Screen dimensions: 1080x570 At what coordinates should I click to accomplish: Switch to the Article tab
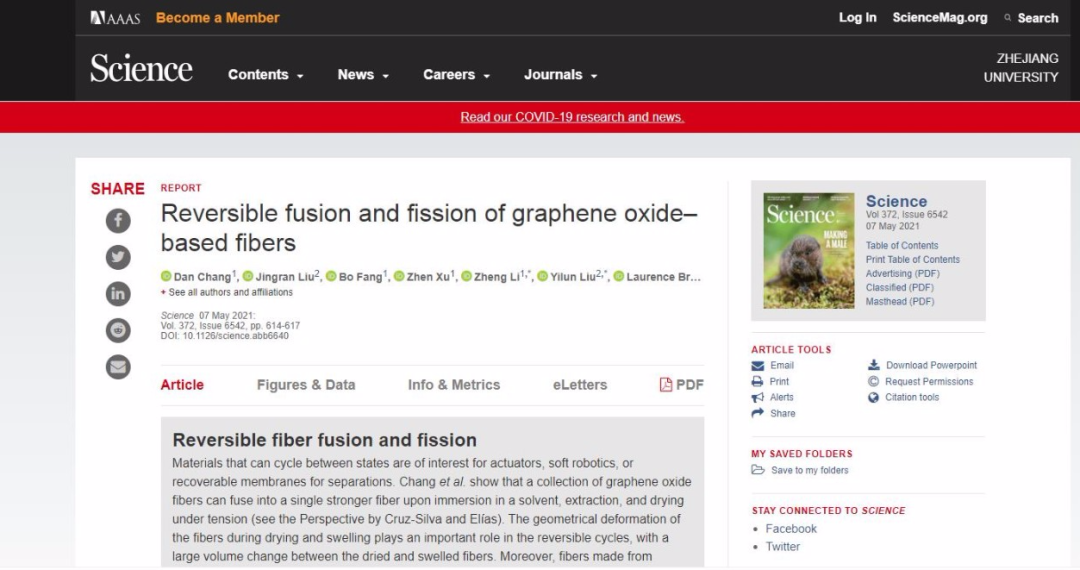point(182,385)
